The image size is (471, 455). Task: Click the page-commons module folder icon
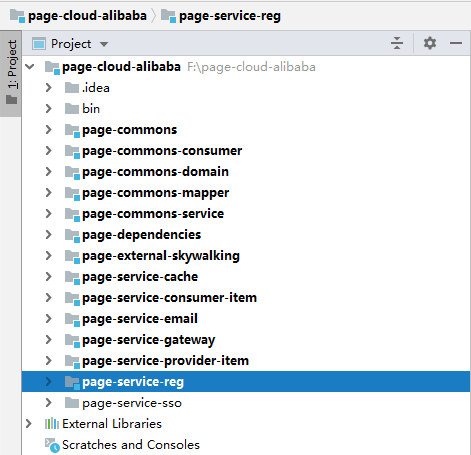tap(72, 130)
